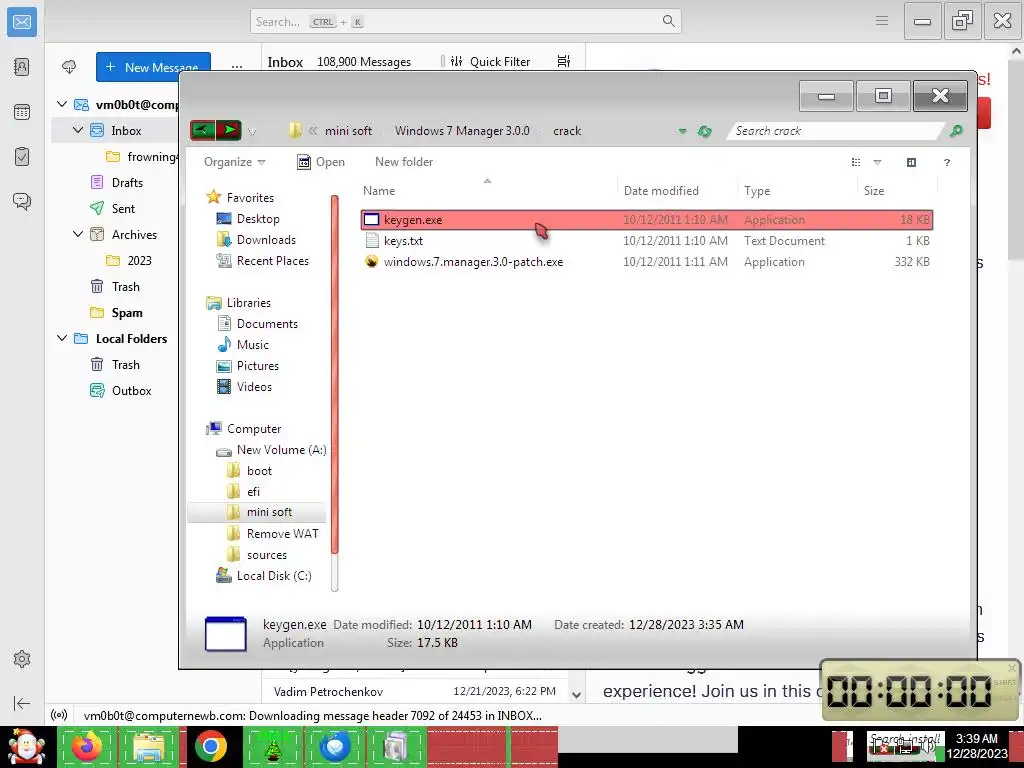Image resolution: width=1024 pixels, height=768 pixels.
Task: Click 'Windows 7 Manager 3.0.0' breadcrumb
Action: pyautogui.click(x=462, y=131)
